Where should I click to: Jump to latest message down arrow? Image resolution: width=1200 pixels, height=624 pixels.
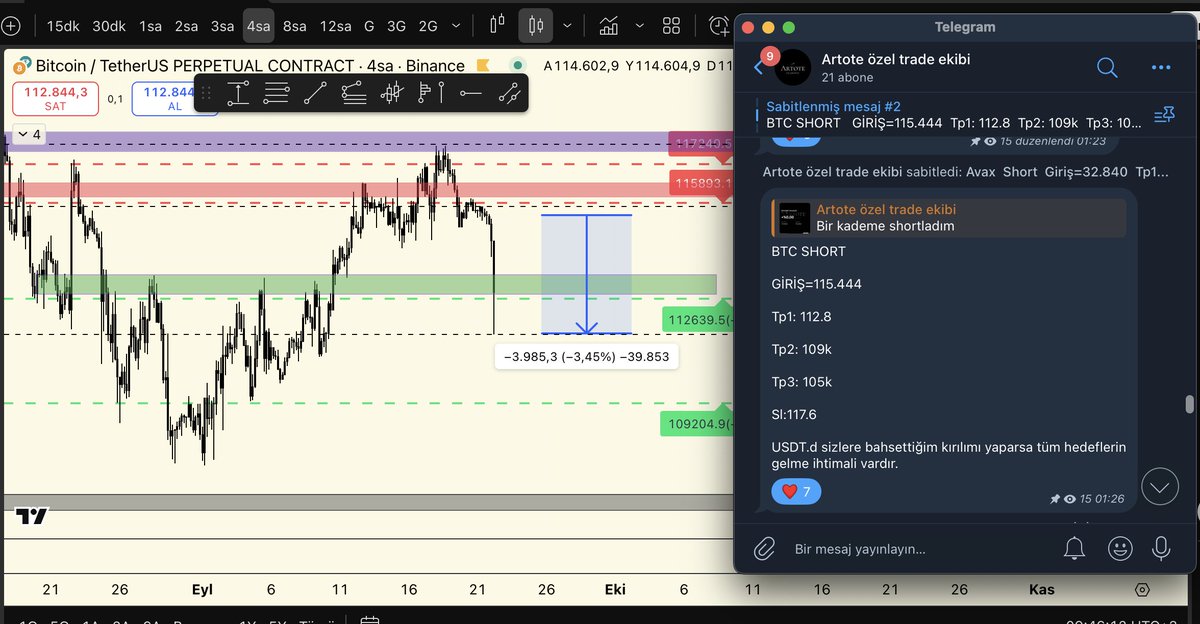(1160, 487)
